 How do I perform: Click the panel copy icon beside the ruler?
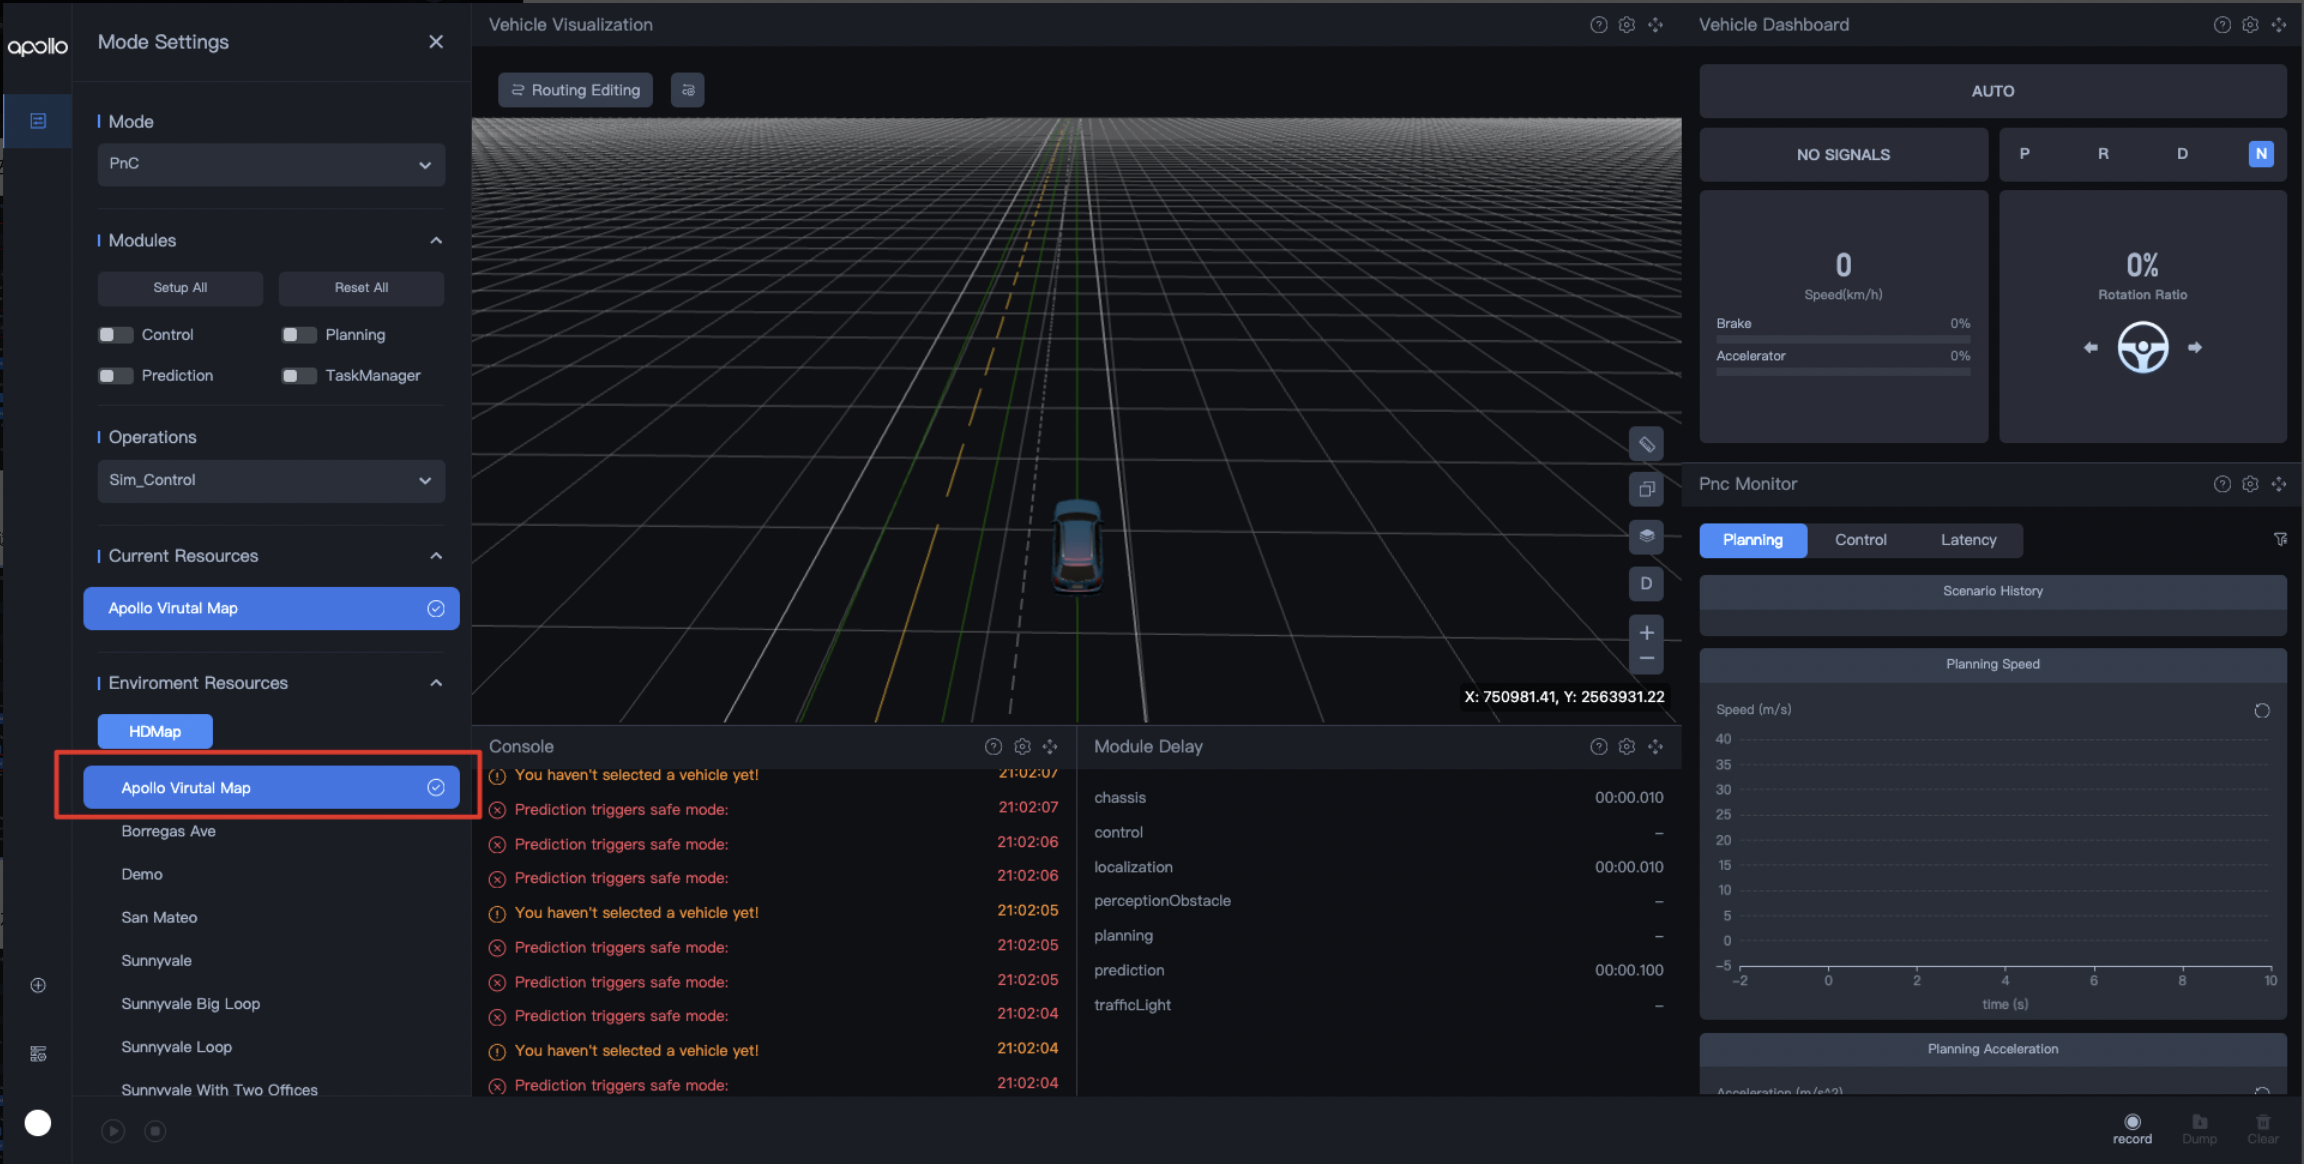[x=1646, y=489]
